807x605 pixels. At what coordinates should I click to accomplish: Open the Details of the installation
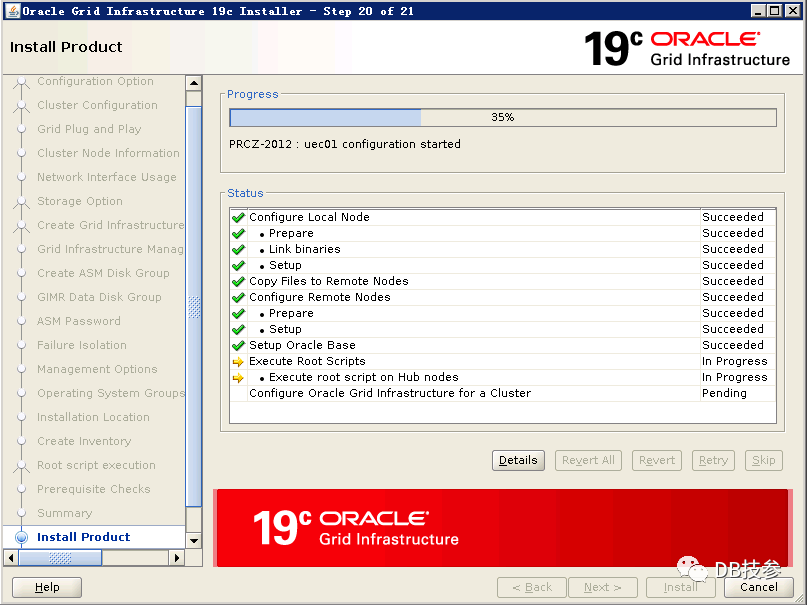pos(518,460)
